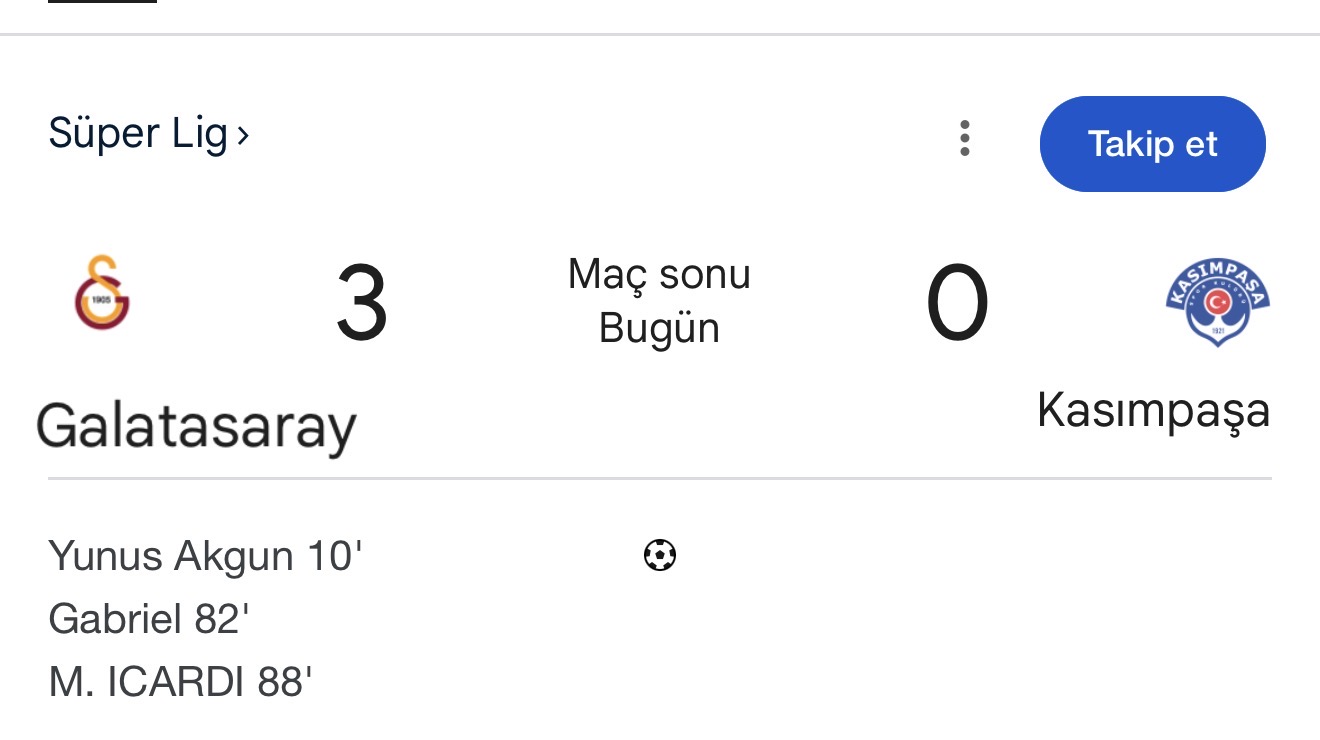1320x740 pixels.
Task: Open the three-dot more options menu
Action: [x=964, y=138]
